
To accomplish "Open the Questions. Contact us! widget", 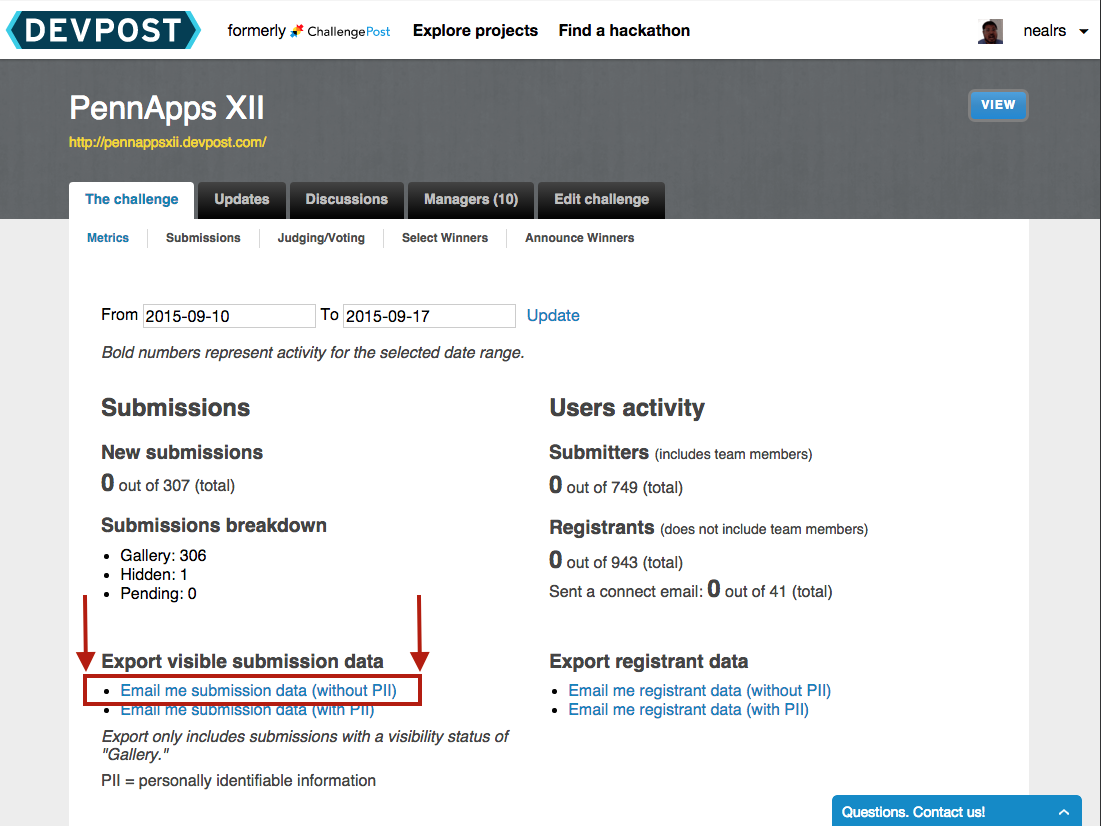I will 956,811.
